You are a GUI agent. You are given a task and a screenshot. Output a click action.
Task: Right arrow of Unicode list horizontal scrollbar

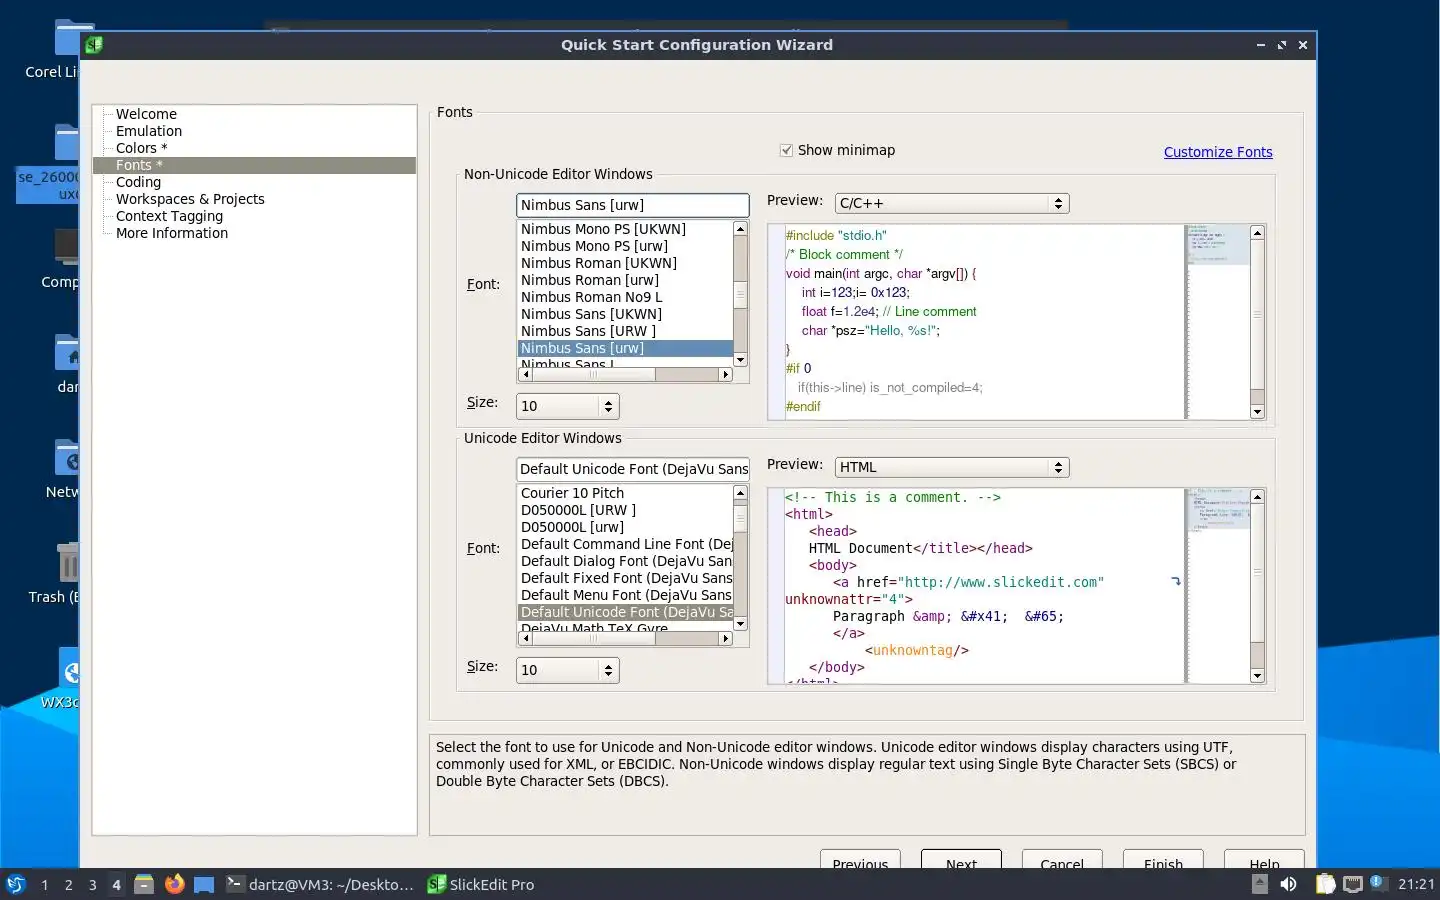tap(726, 638)
